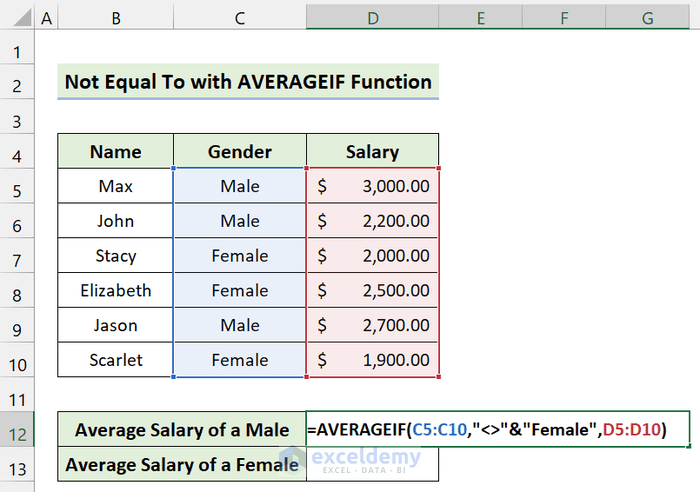Select row 9 header
The width and height of the screenshot is (700, 492).
point(17,325)
